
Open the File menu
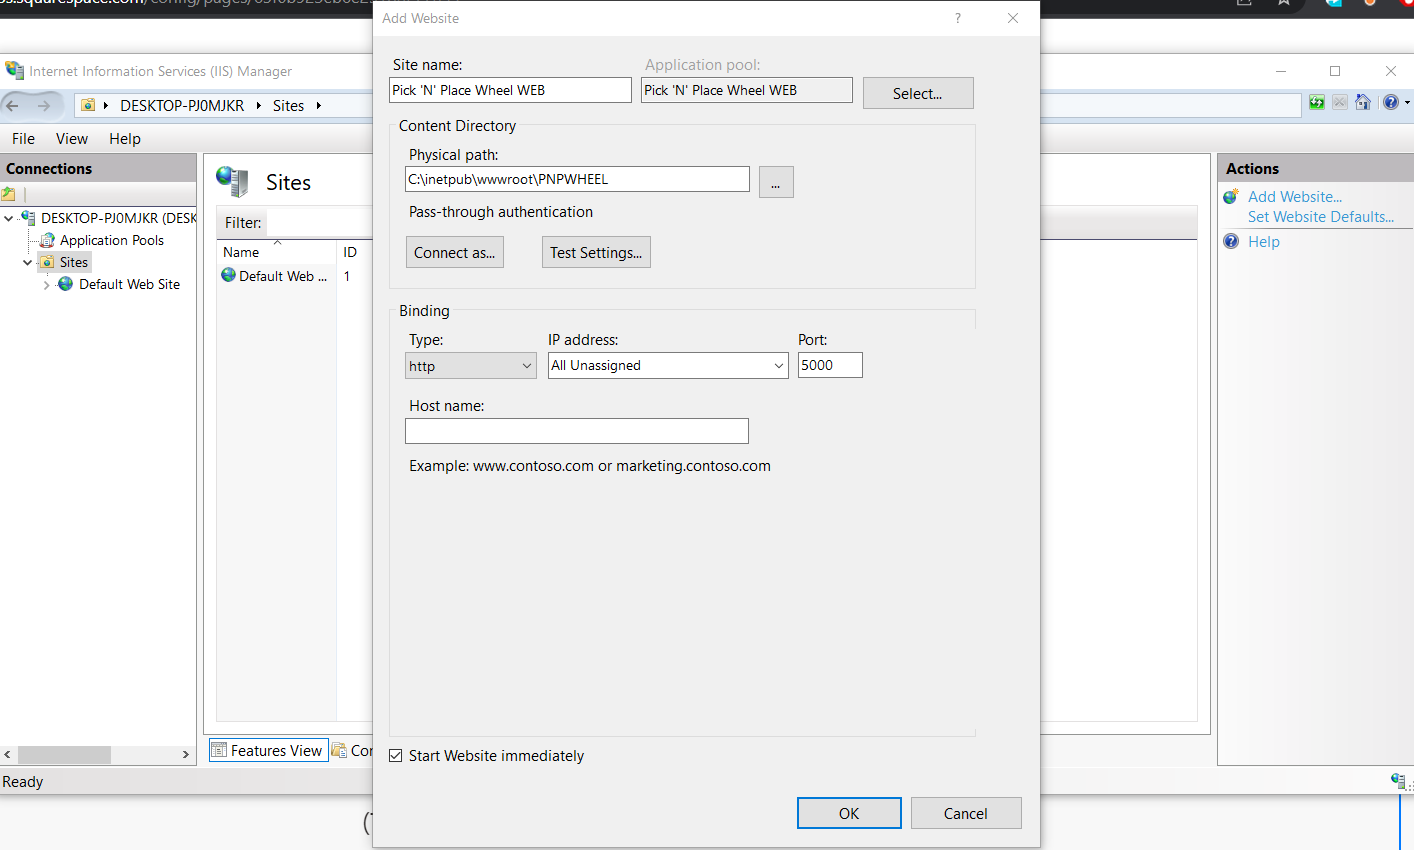[23, 139]
